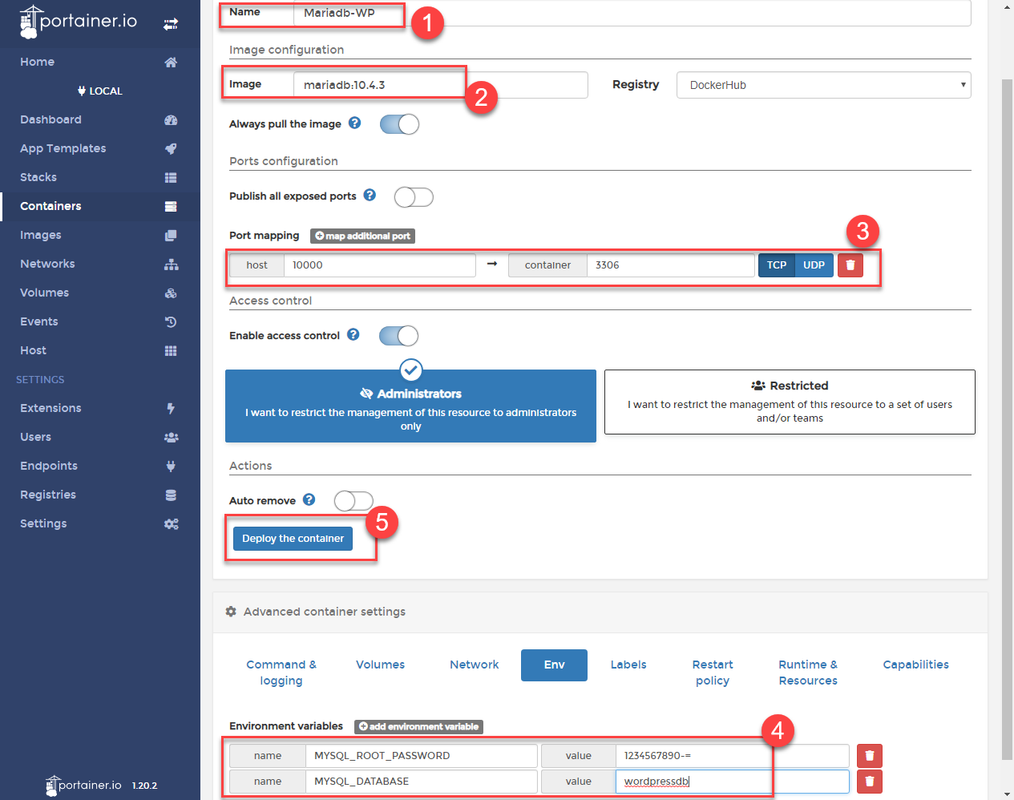The height and width of the screenshot is (800, 1014).
Task: Enable Publish all exposed ports switch
Action: pyautogui.click(x=413, y=197)
